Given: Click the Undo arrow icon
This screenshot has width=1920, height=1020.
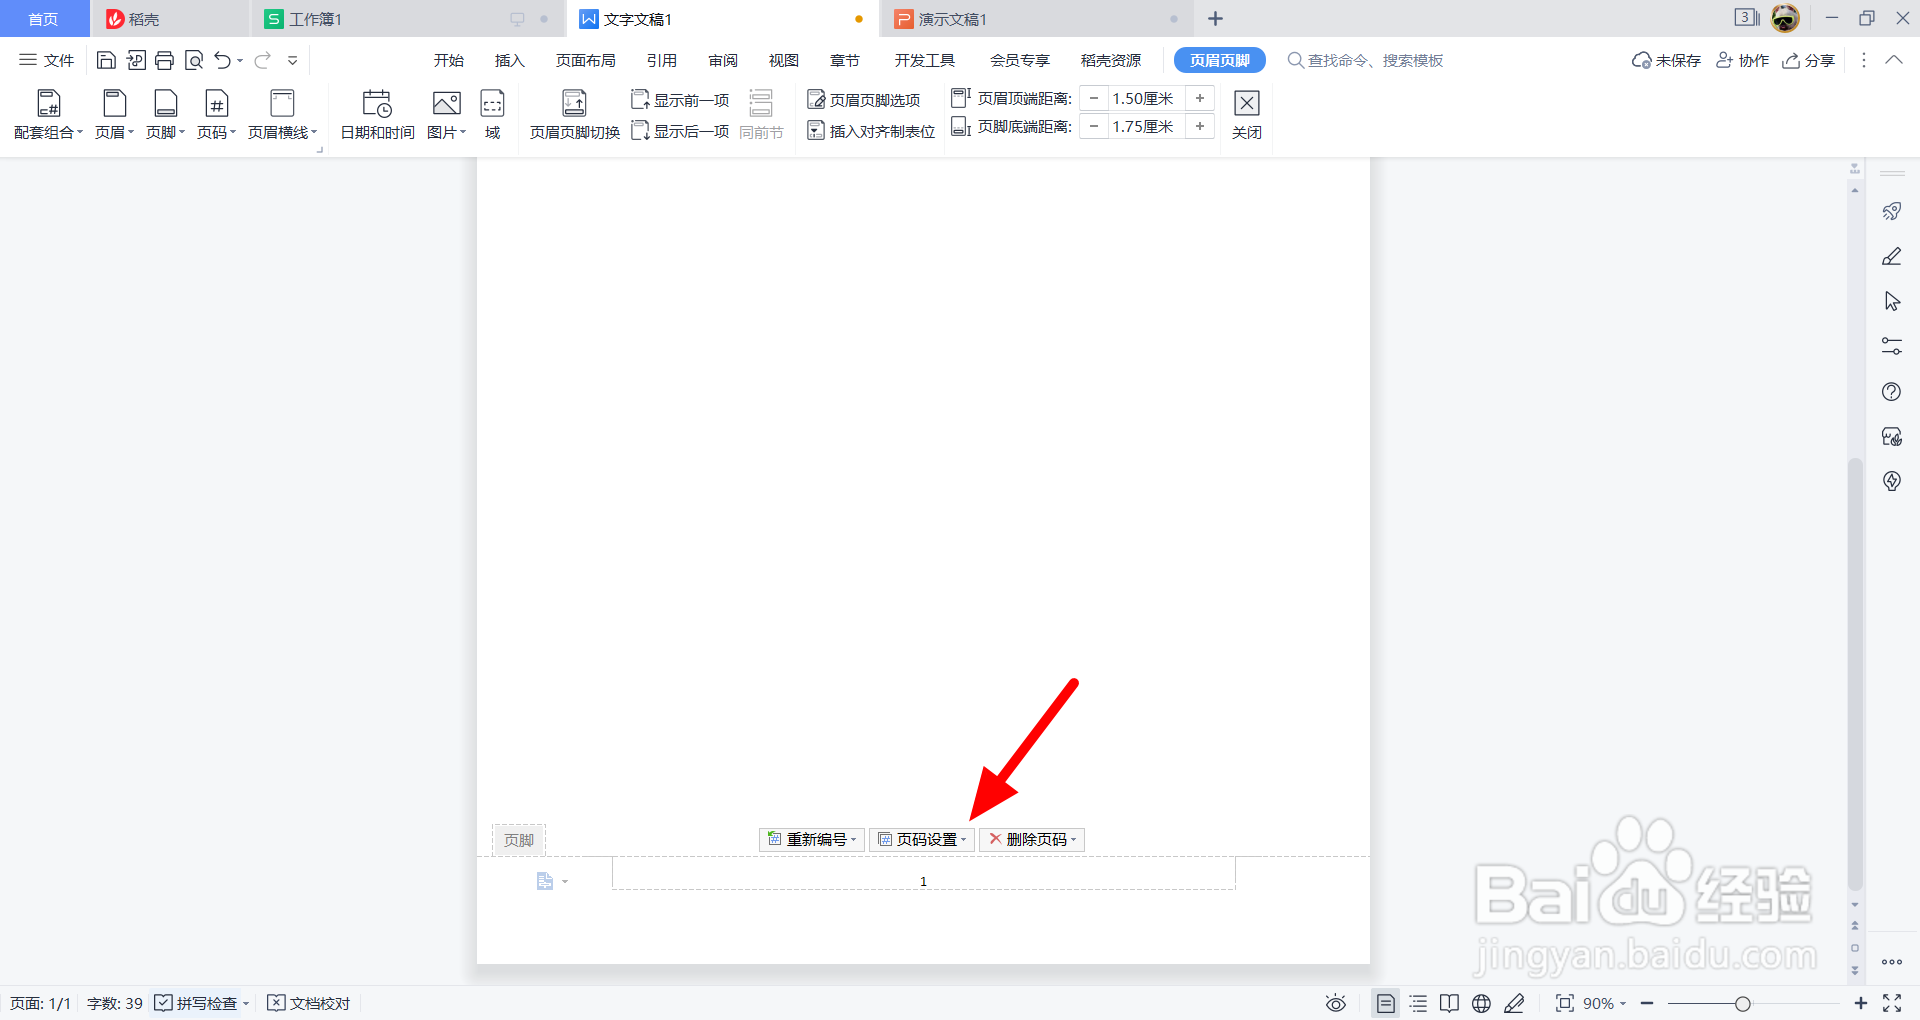Looking at the screenshot, I should (222, 60).
